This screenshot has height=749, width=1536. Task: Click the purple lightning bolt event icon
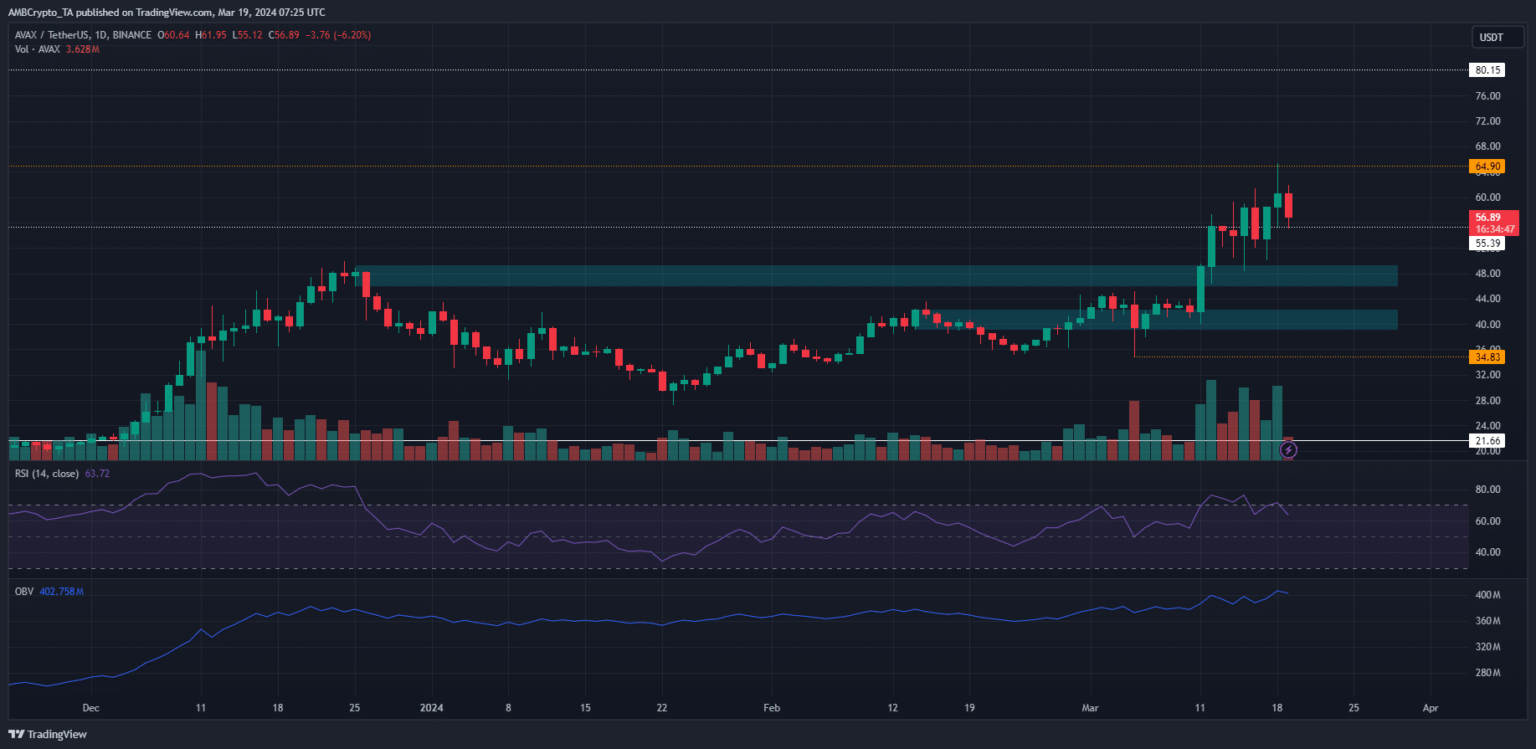pyautogui.click(x=1289, y=450)
